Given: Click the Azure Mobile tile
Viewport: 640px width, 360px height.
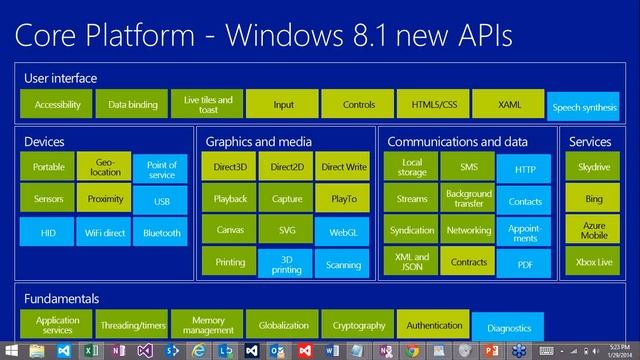Looking at the screenshot, I should point(593,229).
